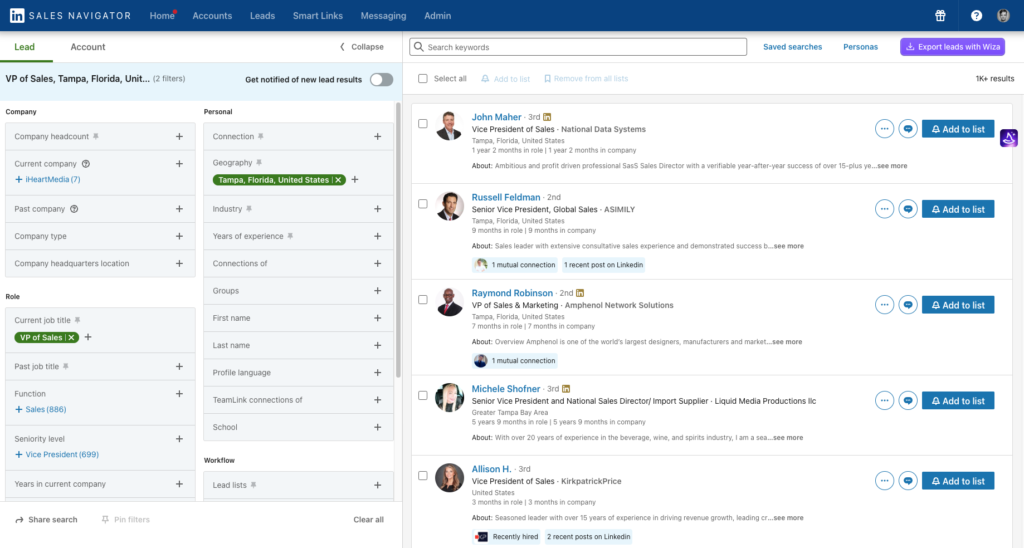1024x548 pixels.
Task: Message Michele Shofner via chat icon
Action: [908, 400]
